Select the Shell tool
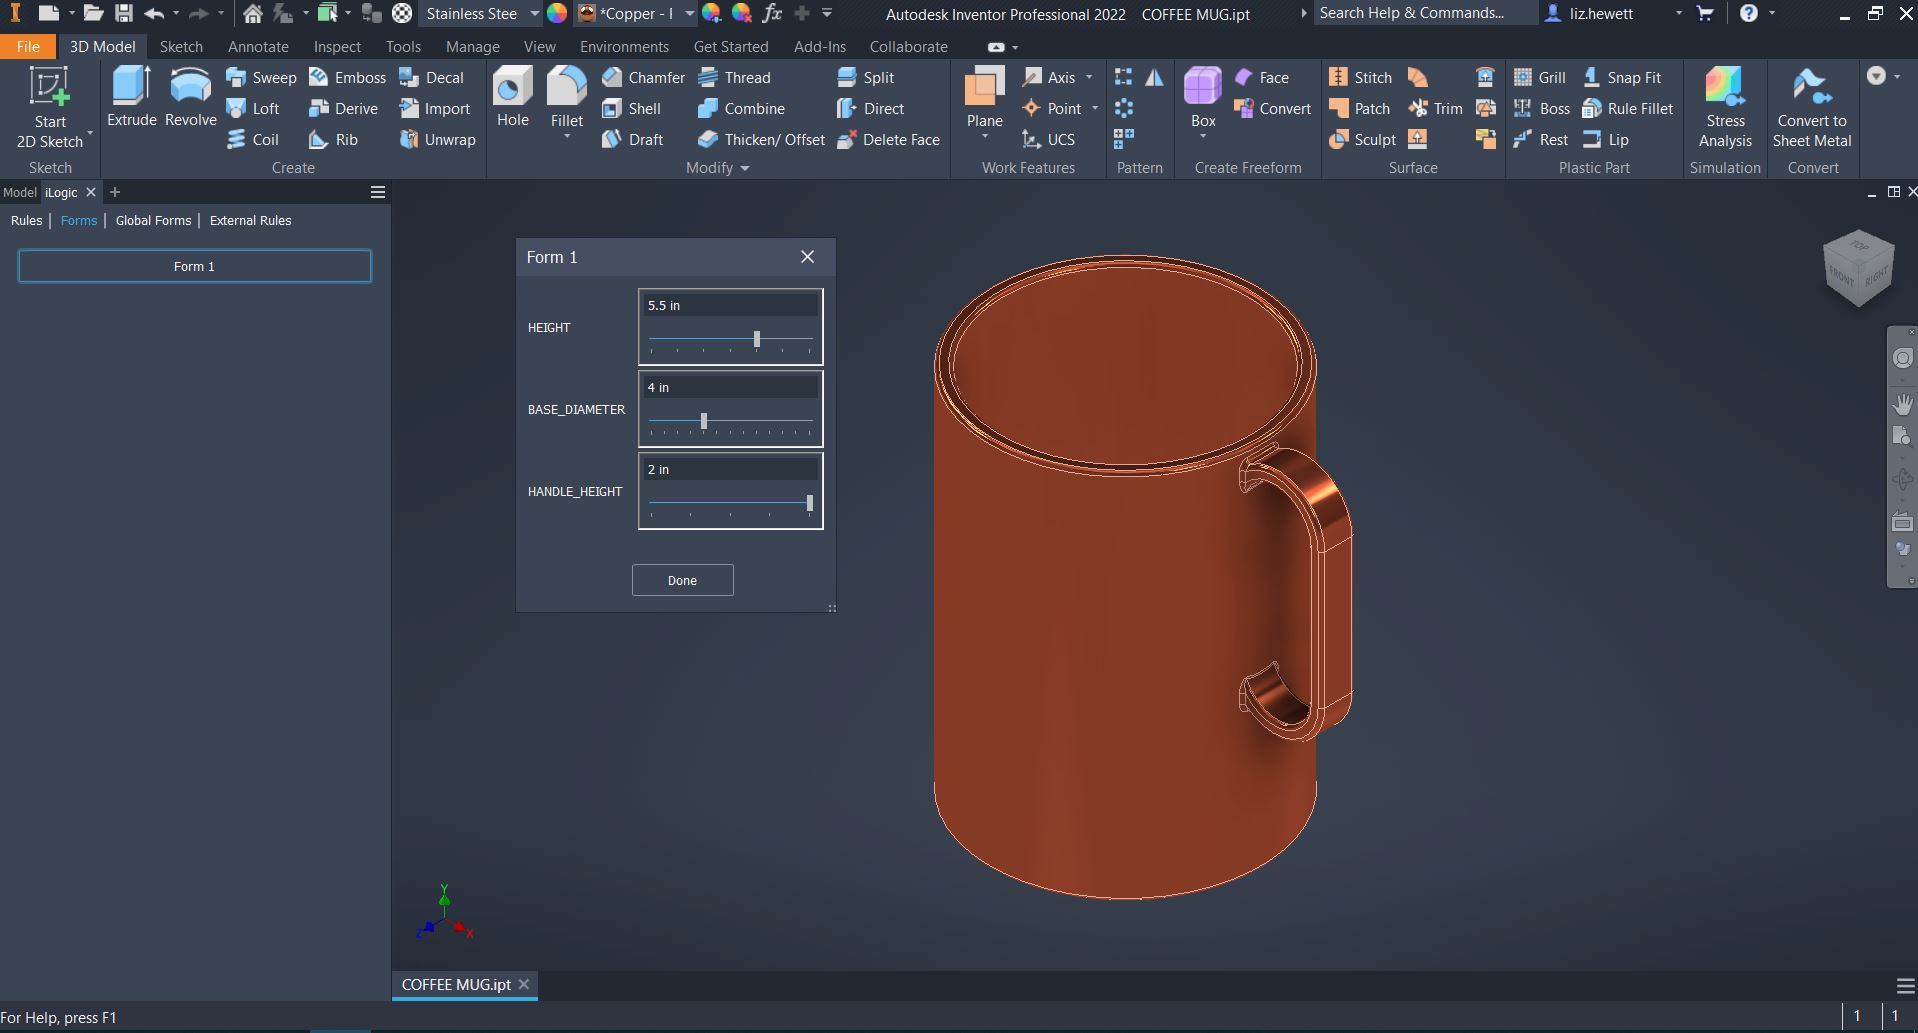This screenshot has height=1033, width=1918. 632,109
